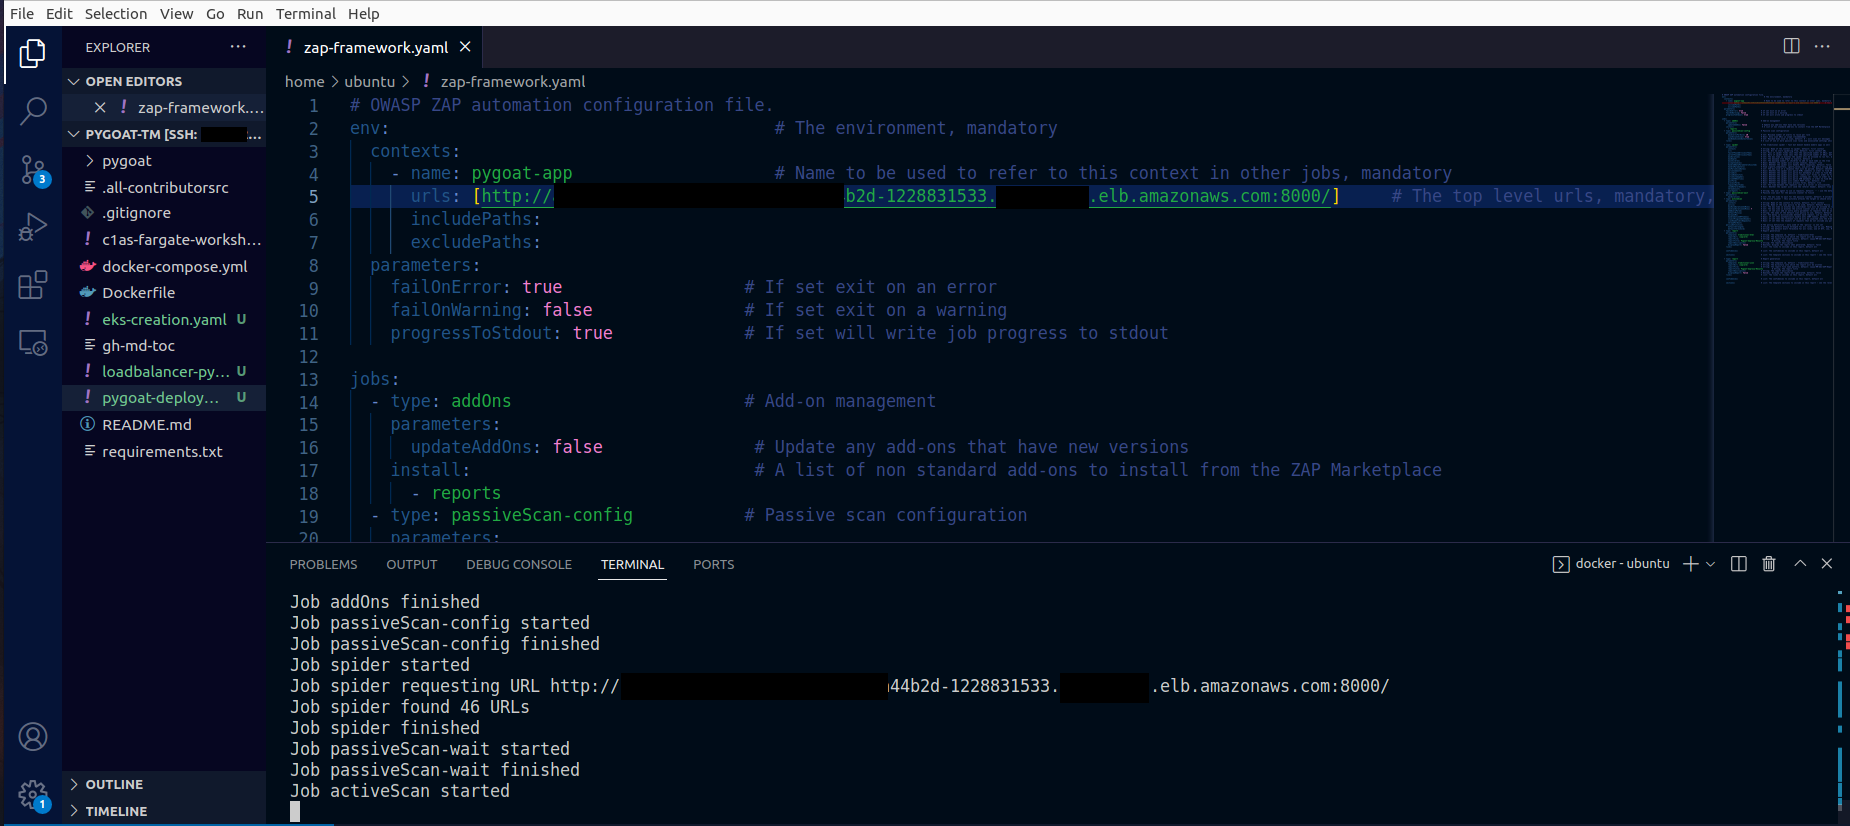
Task: Open the Remote Explorer icon
Action: (32, 343)
